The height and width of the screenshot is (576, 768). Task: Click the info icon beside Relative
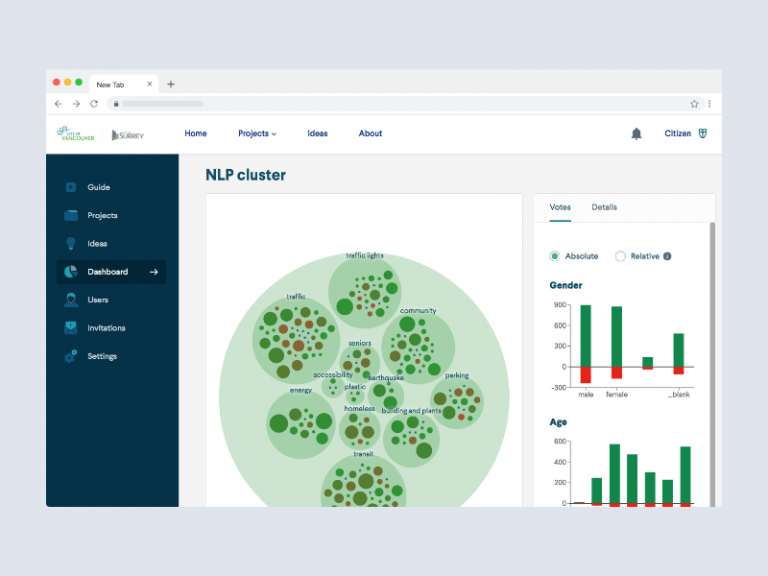pyautogui.click(x=668, y=256)
